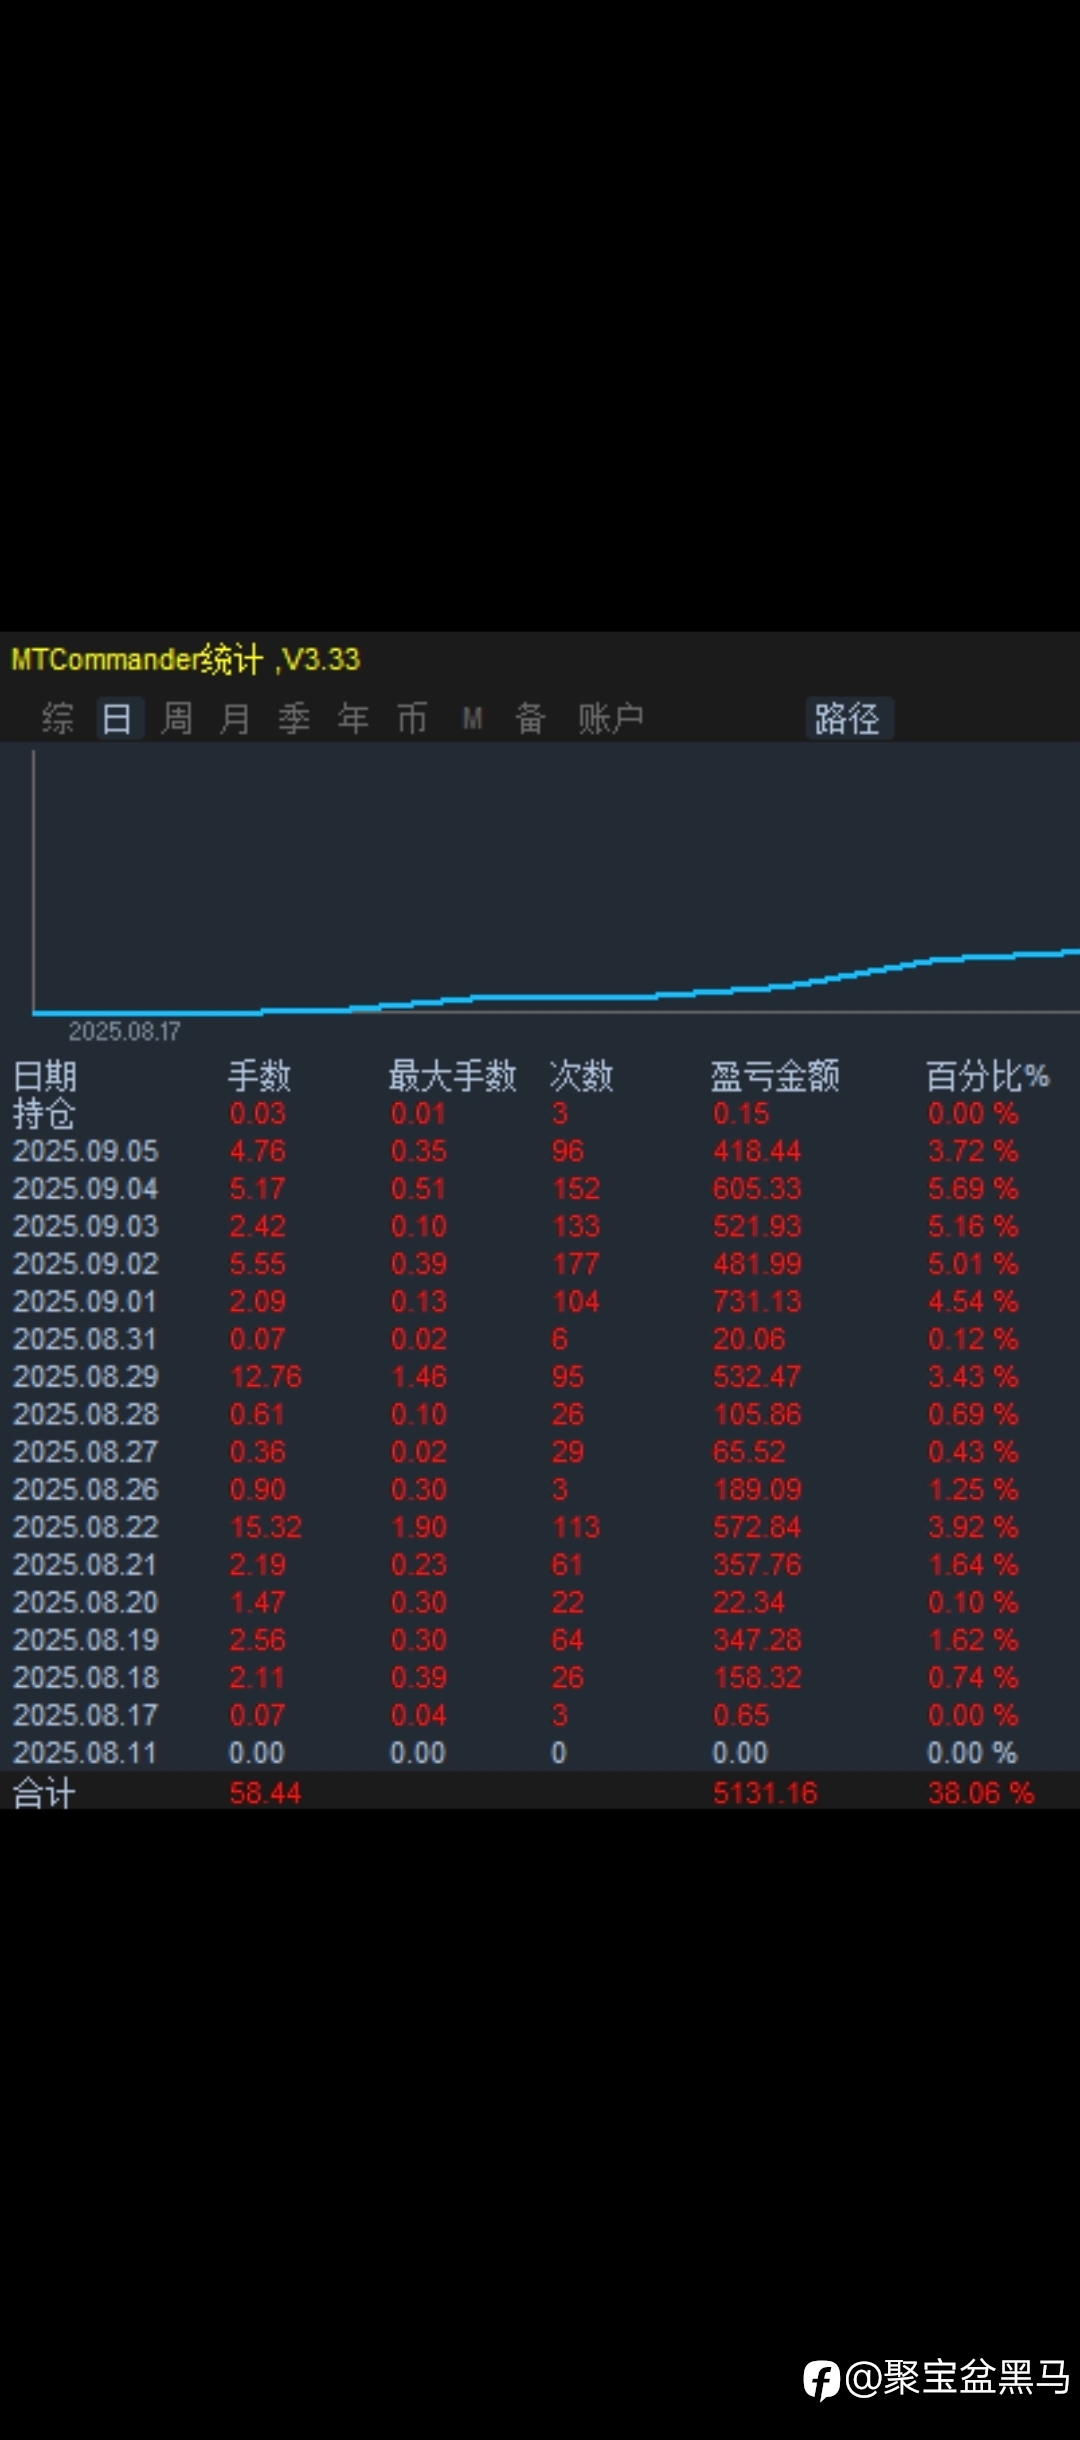Screen dimensions: 1080x2440
Task: Click the 路径 path button
Action: coord(848,718)
